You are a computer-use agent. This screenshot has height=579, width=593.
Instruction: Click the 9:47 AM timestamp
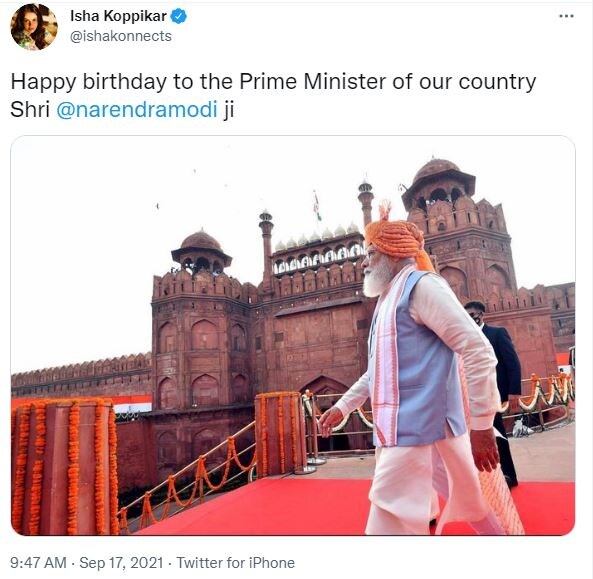38,562
